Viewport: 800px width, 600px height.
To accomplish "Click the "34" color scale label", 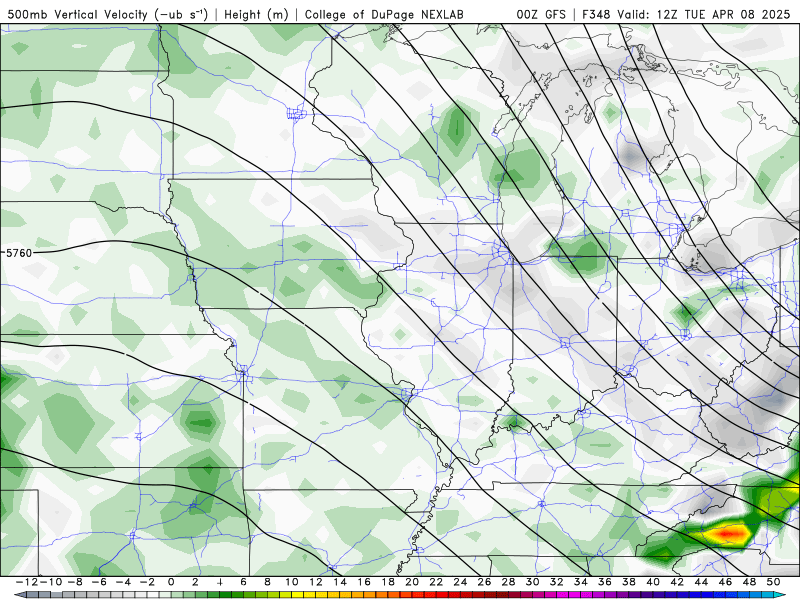I will pyautogui.click(x=581, y=582).
